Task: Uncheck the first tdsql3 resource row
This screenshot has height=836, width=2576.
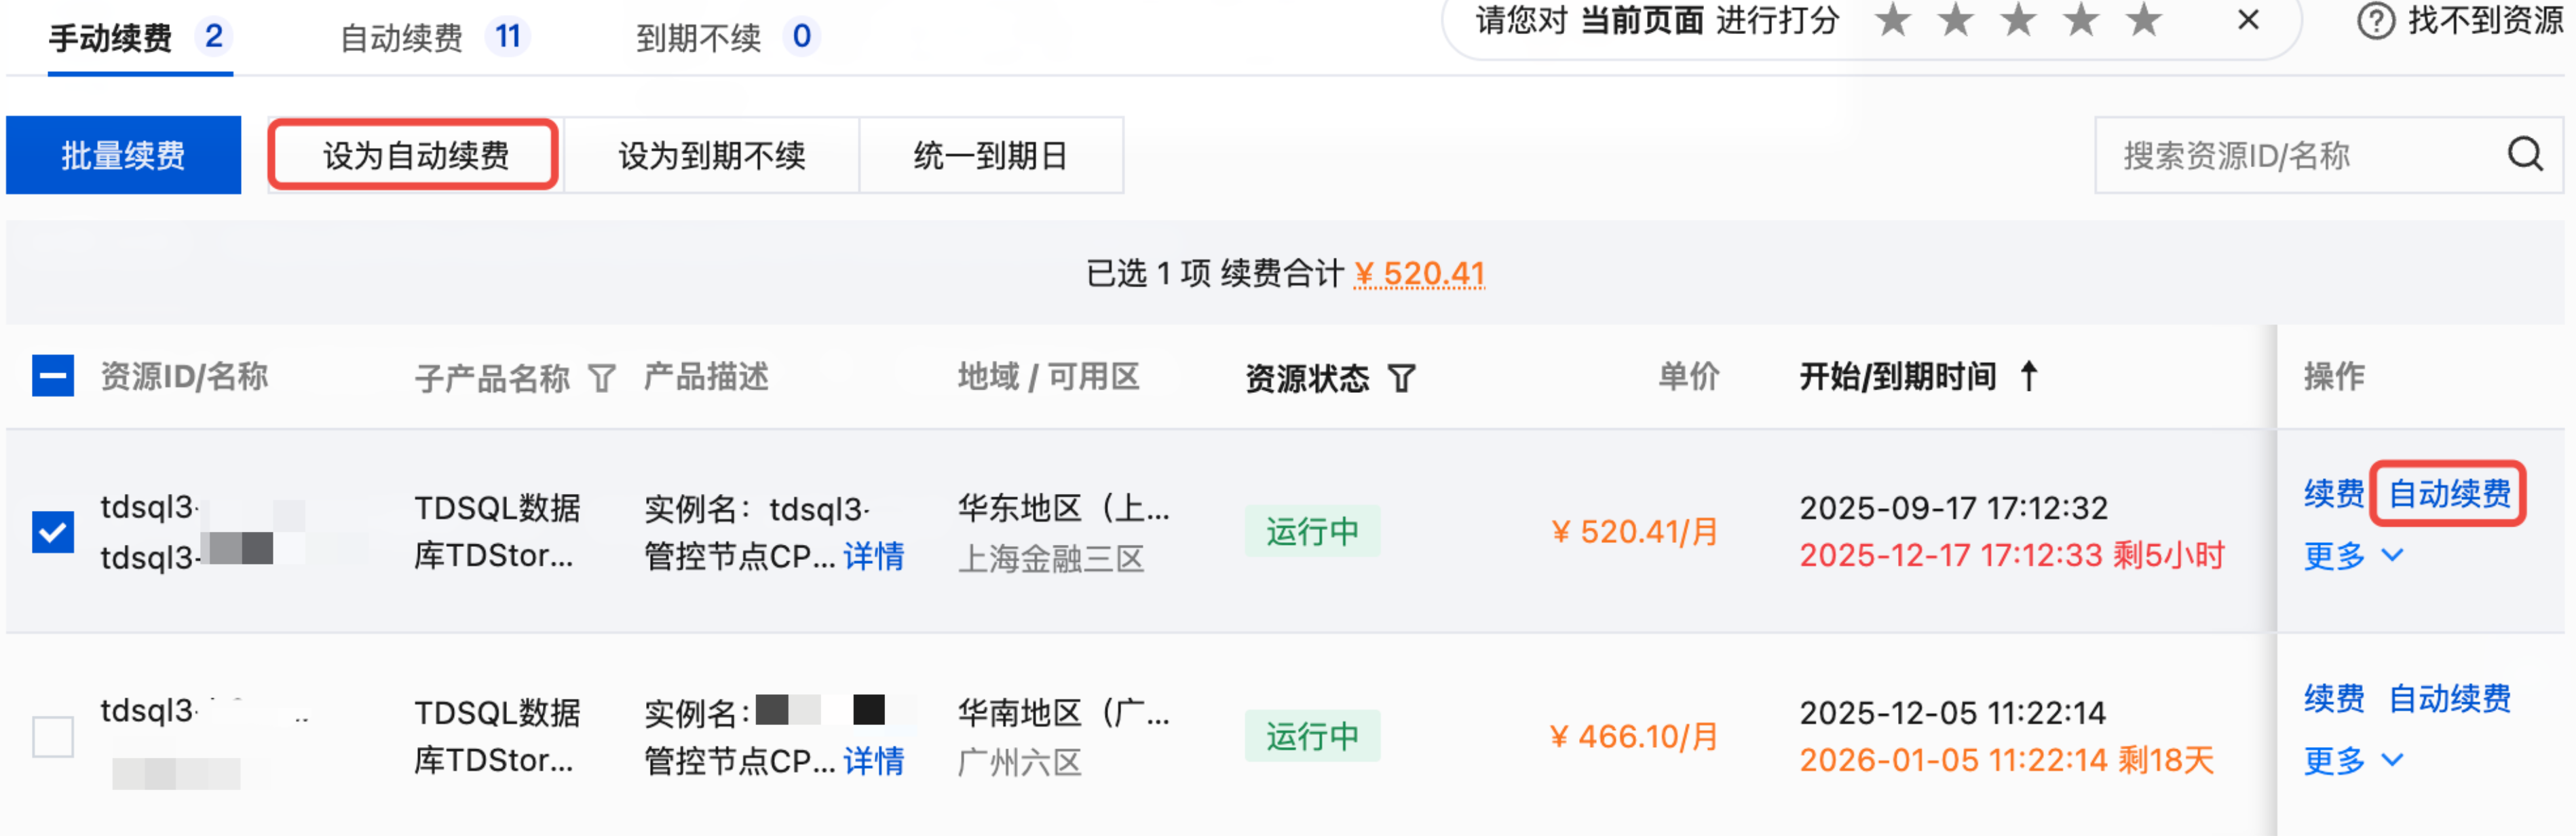Action: tap(53, 532)
